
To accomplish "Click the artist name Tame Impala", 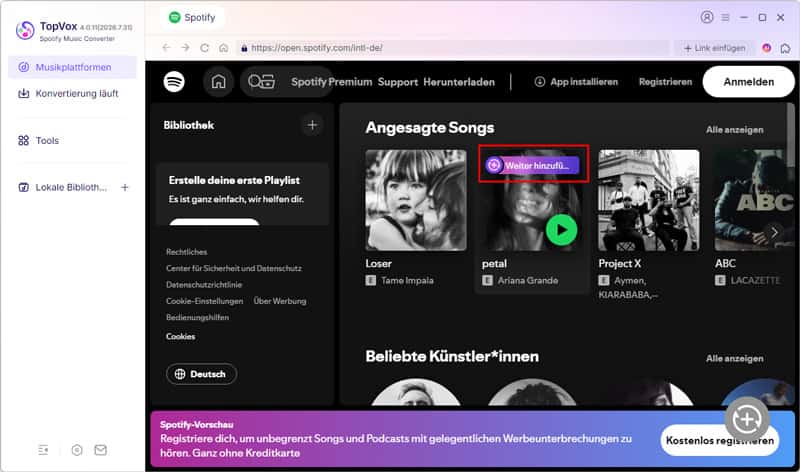I will coord(407,280).
